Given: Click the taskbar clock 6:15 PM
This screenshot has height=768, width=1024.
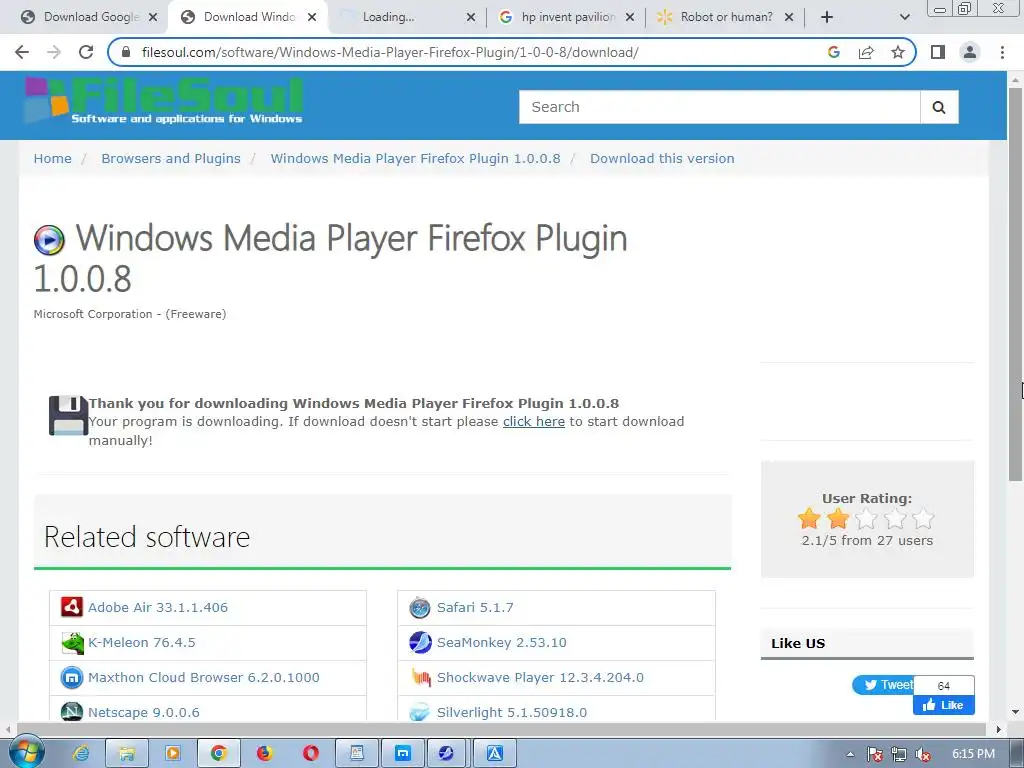Looking at the screenshot, I should [973, 754].
